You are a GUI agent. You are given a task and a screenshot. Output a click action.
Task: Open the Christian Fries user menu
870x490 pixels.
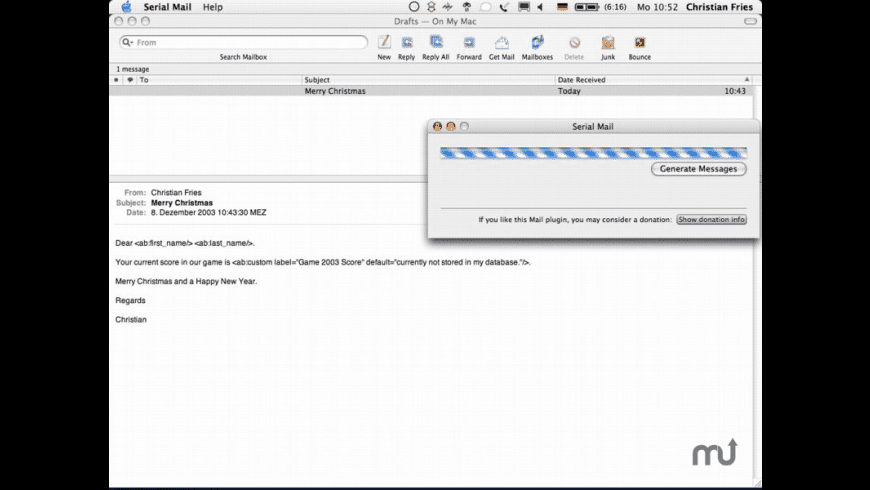point(719,7)
